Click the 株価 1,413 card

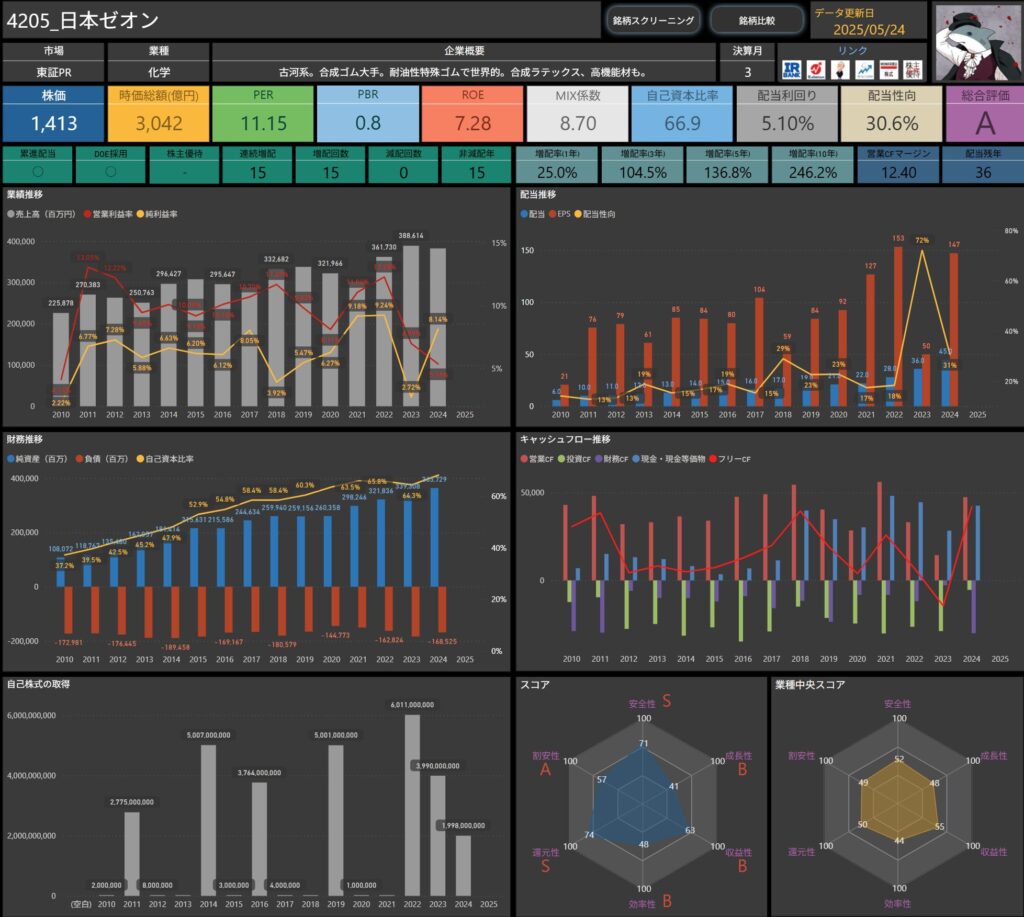[x=54, y=114]
